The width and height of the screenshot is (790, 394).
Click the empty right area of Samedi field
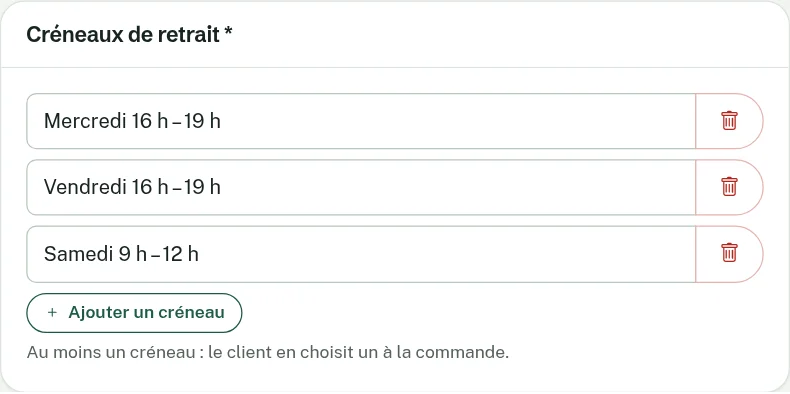tap(446, 253)
